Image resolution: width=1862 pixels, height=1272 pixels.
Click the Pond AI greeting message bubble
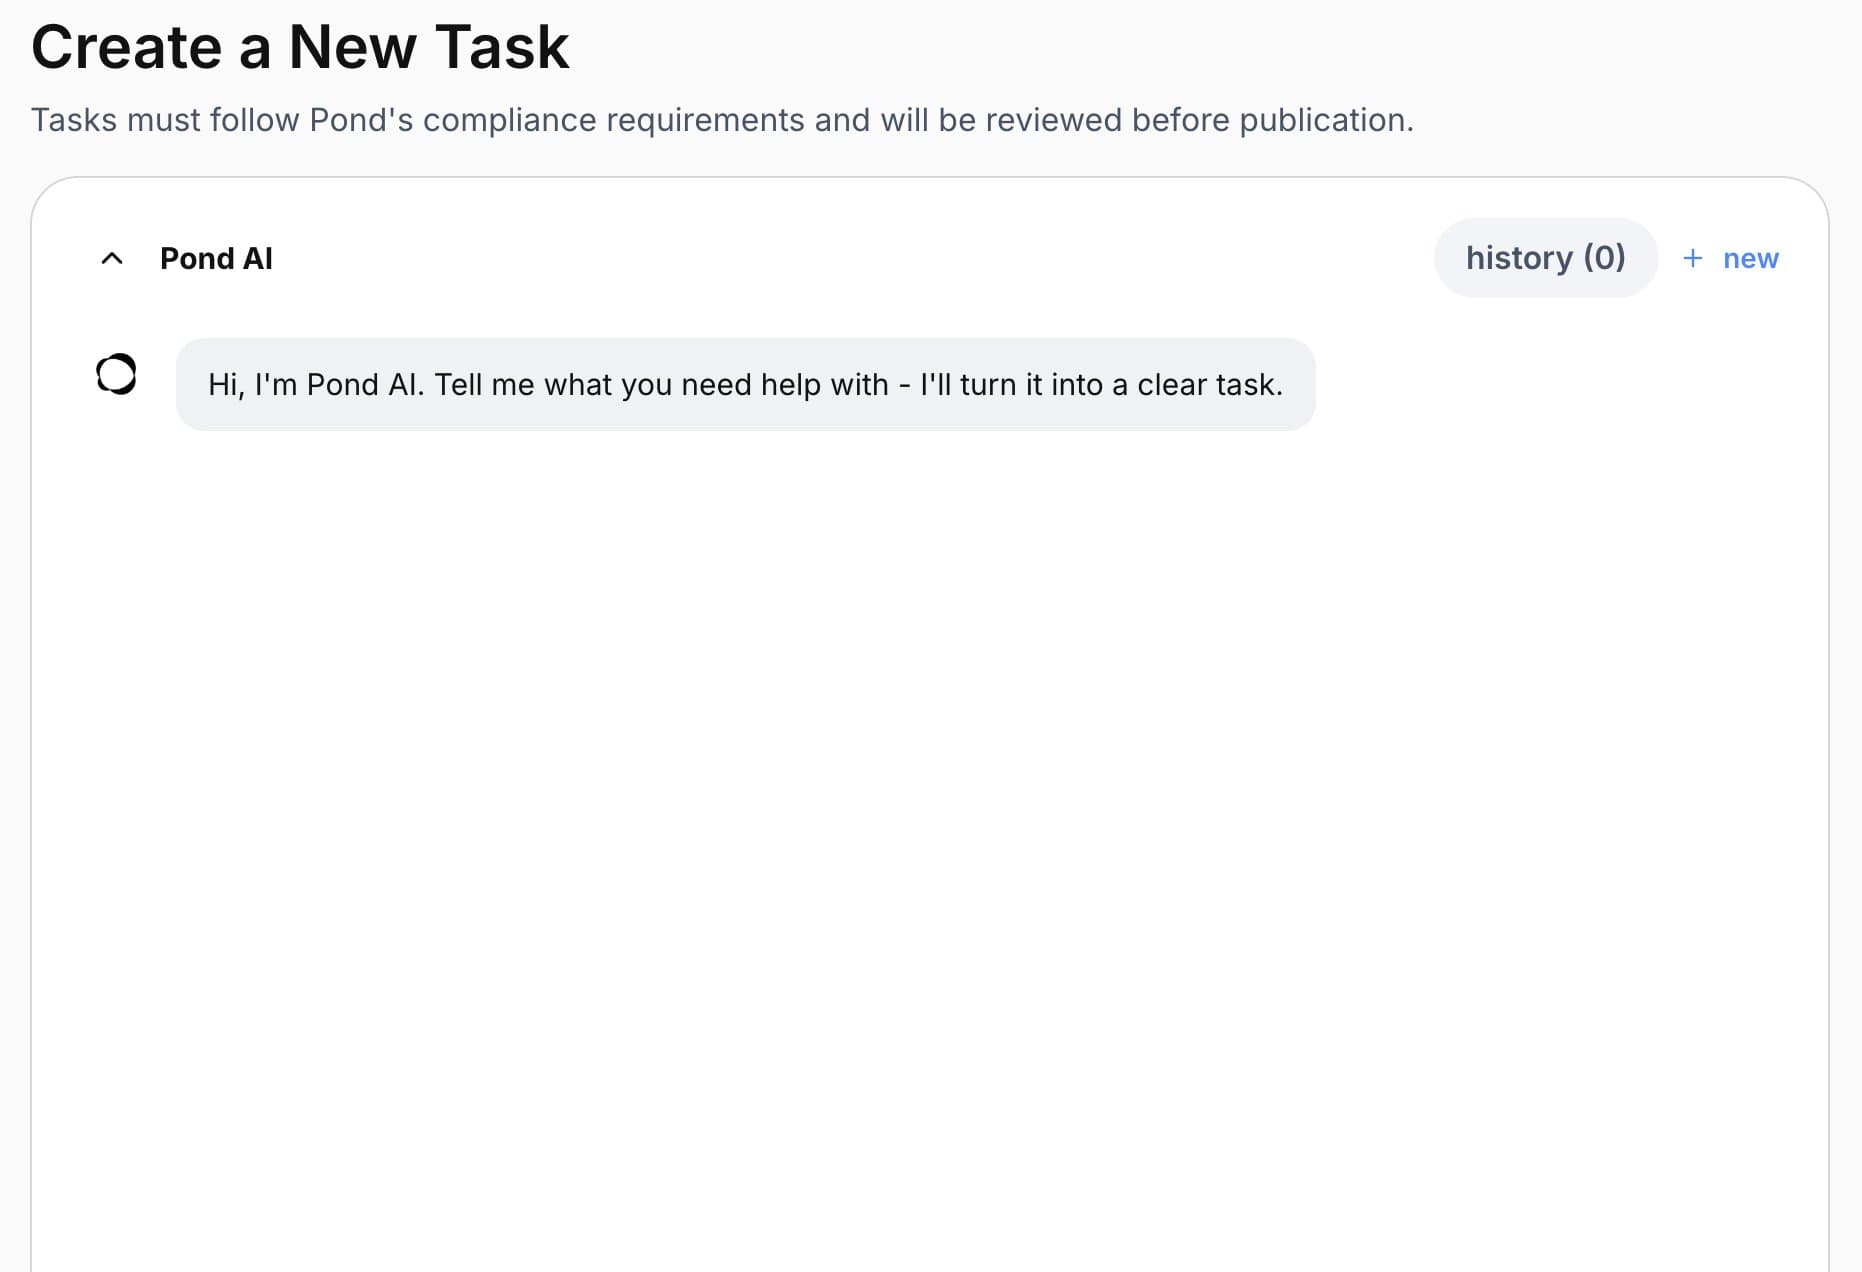pyautogui.click(x=745, y=384)
